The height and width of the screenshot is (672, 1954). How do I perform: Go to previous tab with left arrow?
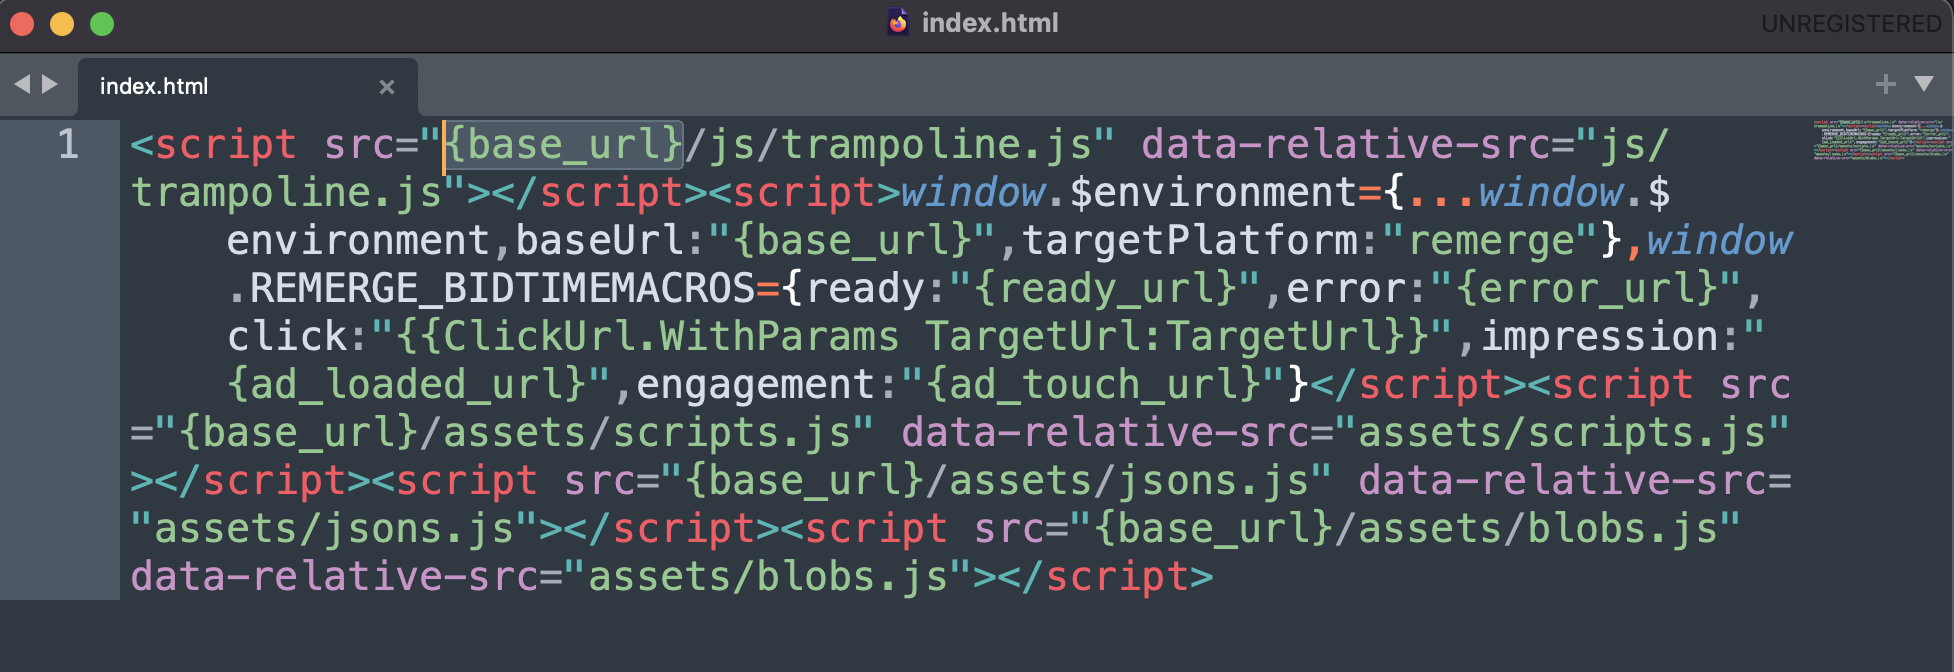coord(22,85)
